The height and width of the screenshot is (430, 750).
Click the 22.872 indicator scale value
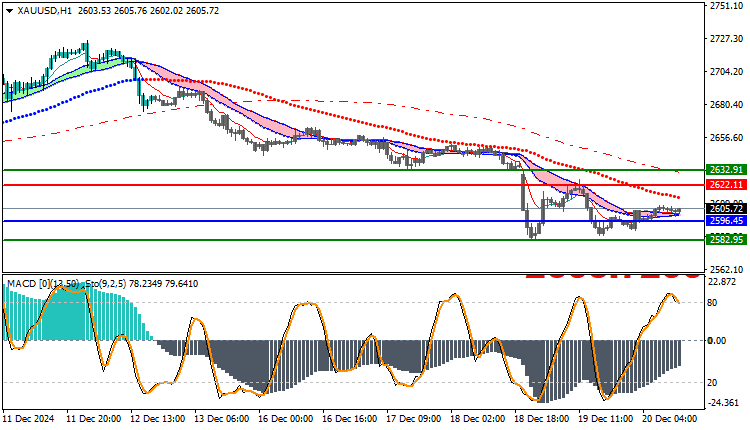722,282
